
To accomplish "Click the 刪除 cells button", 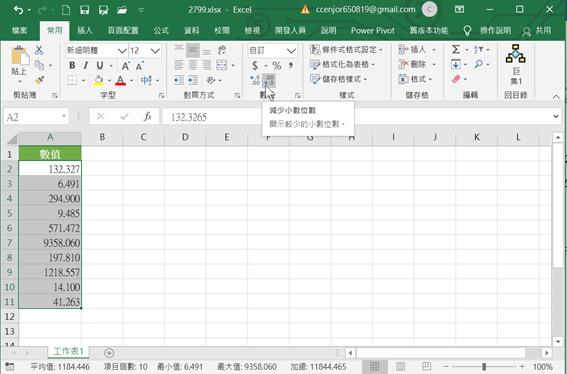I will tap(417, 64).
